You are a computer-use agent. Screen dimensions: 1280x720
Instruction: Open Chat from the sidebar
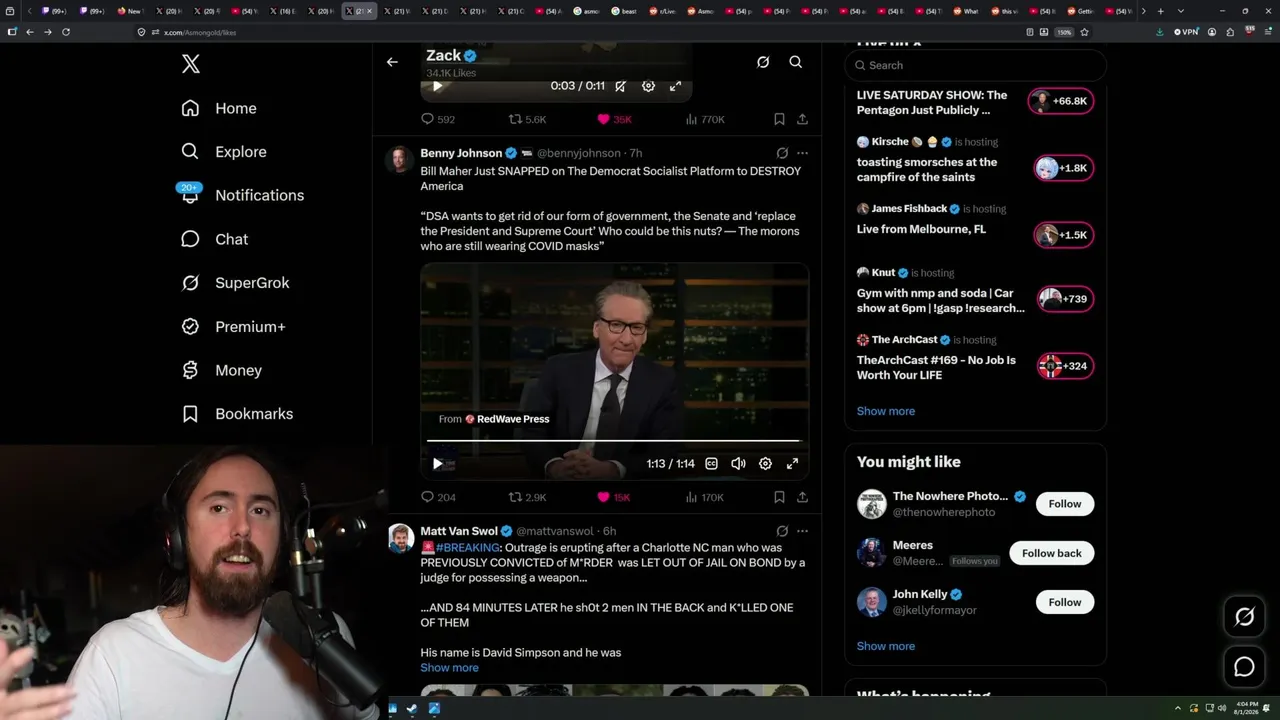[214, 239]
